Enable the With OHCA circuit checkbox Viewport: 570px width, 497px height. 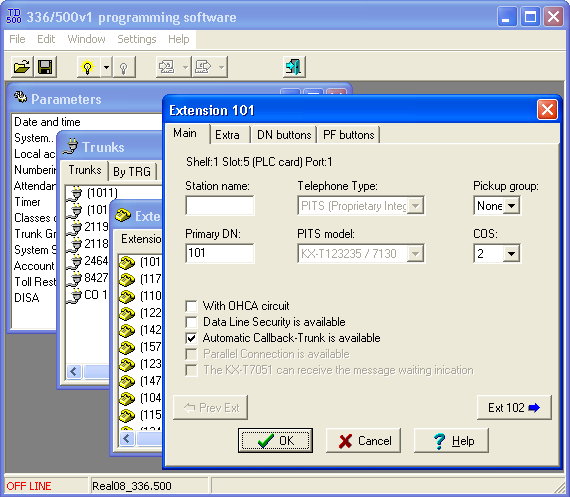(191, 306)
